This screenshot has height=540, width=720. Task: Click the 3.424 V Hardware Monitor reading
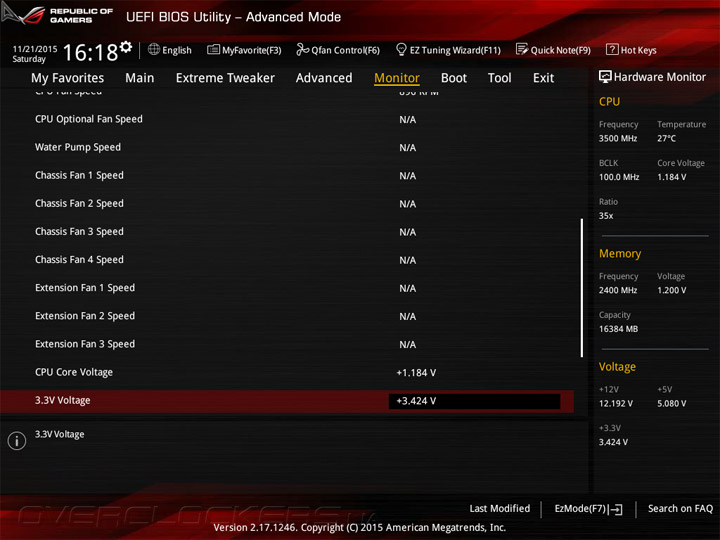coord(613,442)
